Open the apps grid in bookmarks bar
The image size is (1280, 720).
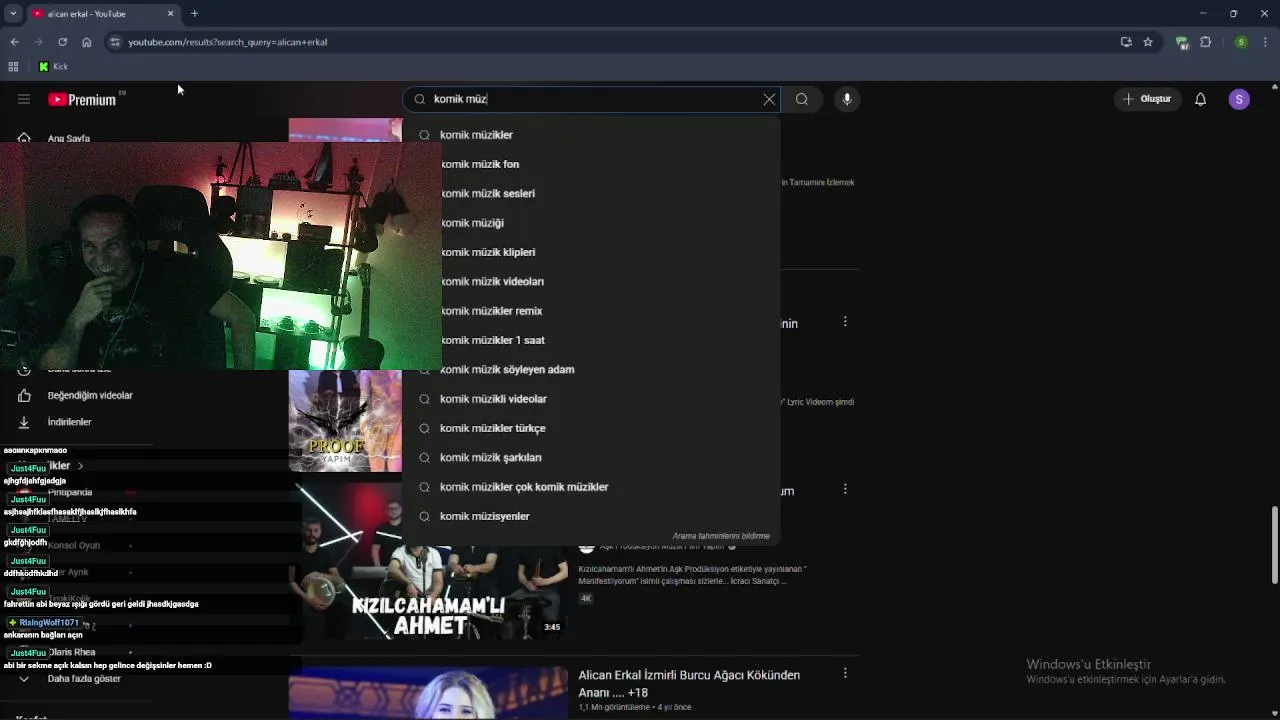[x=13, y=66]
